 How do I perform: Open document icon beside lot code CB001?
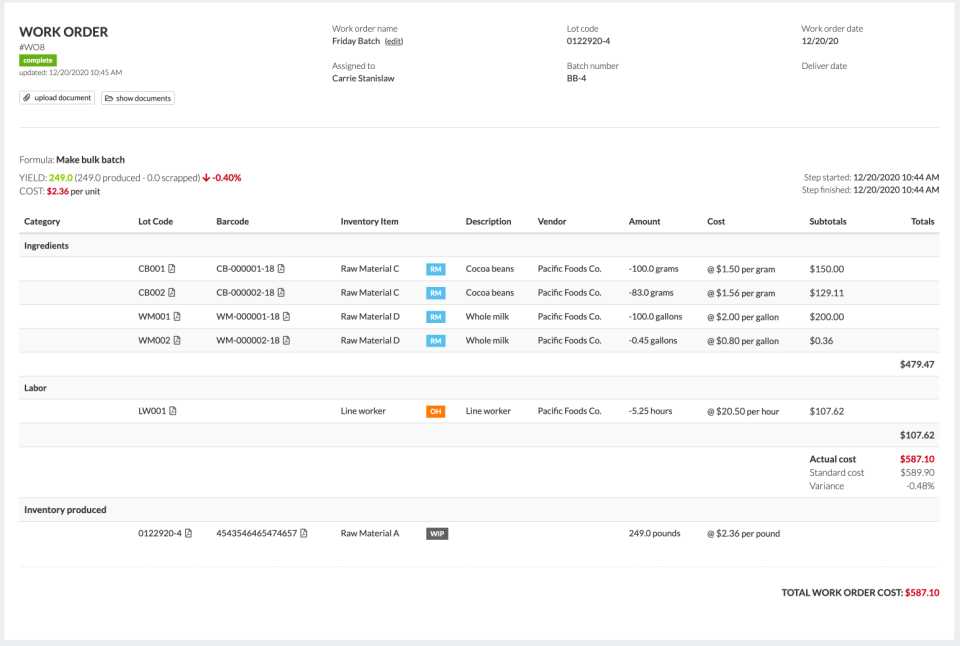click(172, 269)
